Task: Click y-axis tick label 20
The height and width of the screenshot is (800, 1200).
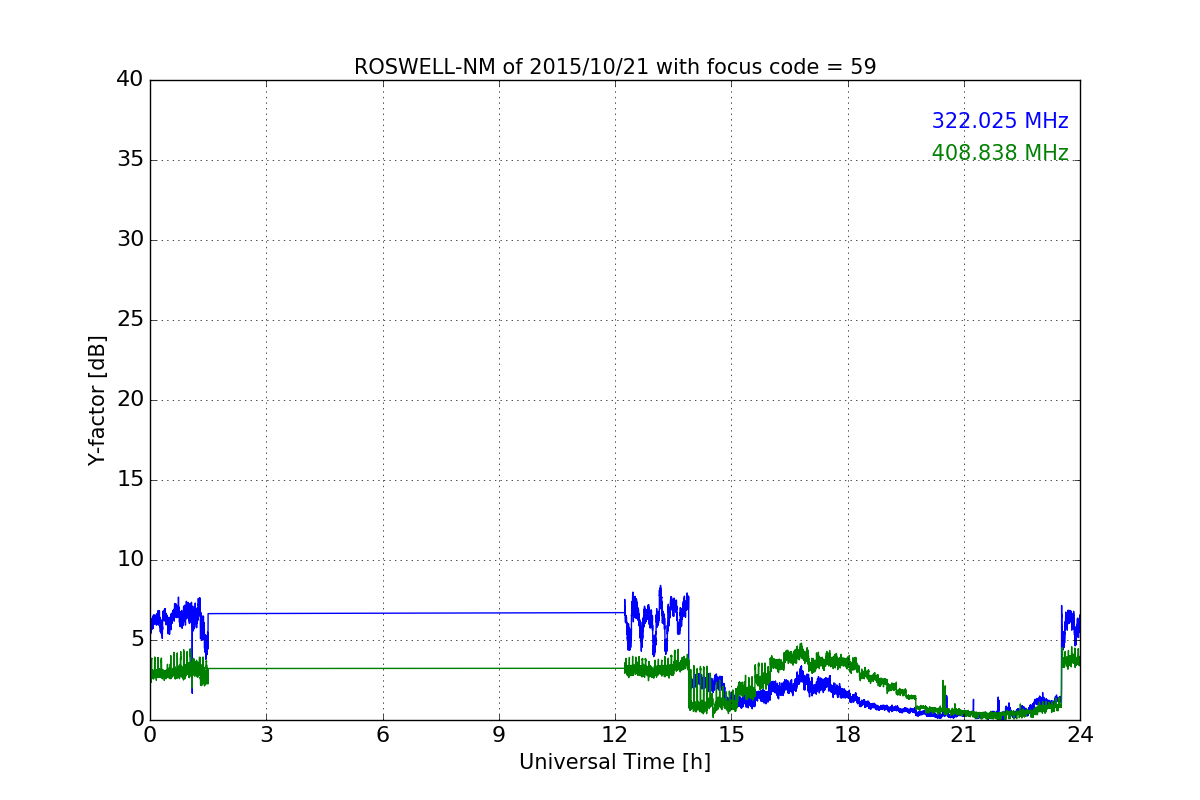Action: 130,400
